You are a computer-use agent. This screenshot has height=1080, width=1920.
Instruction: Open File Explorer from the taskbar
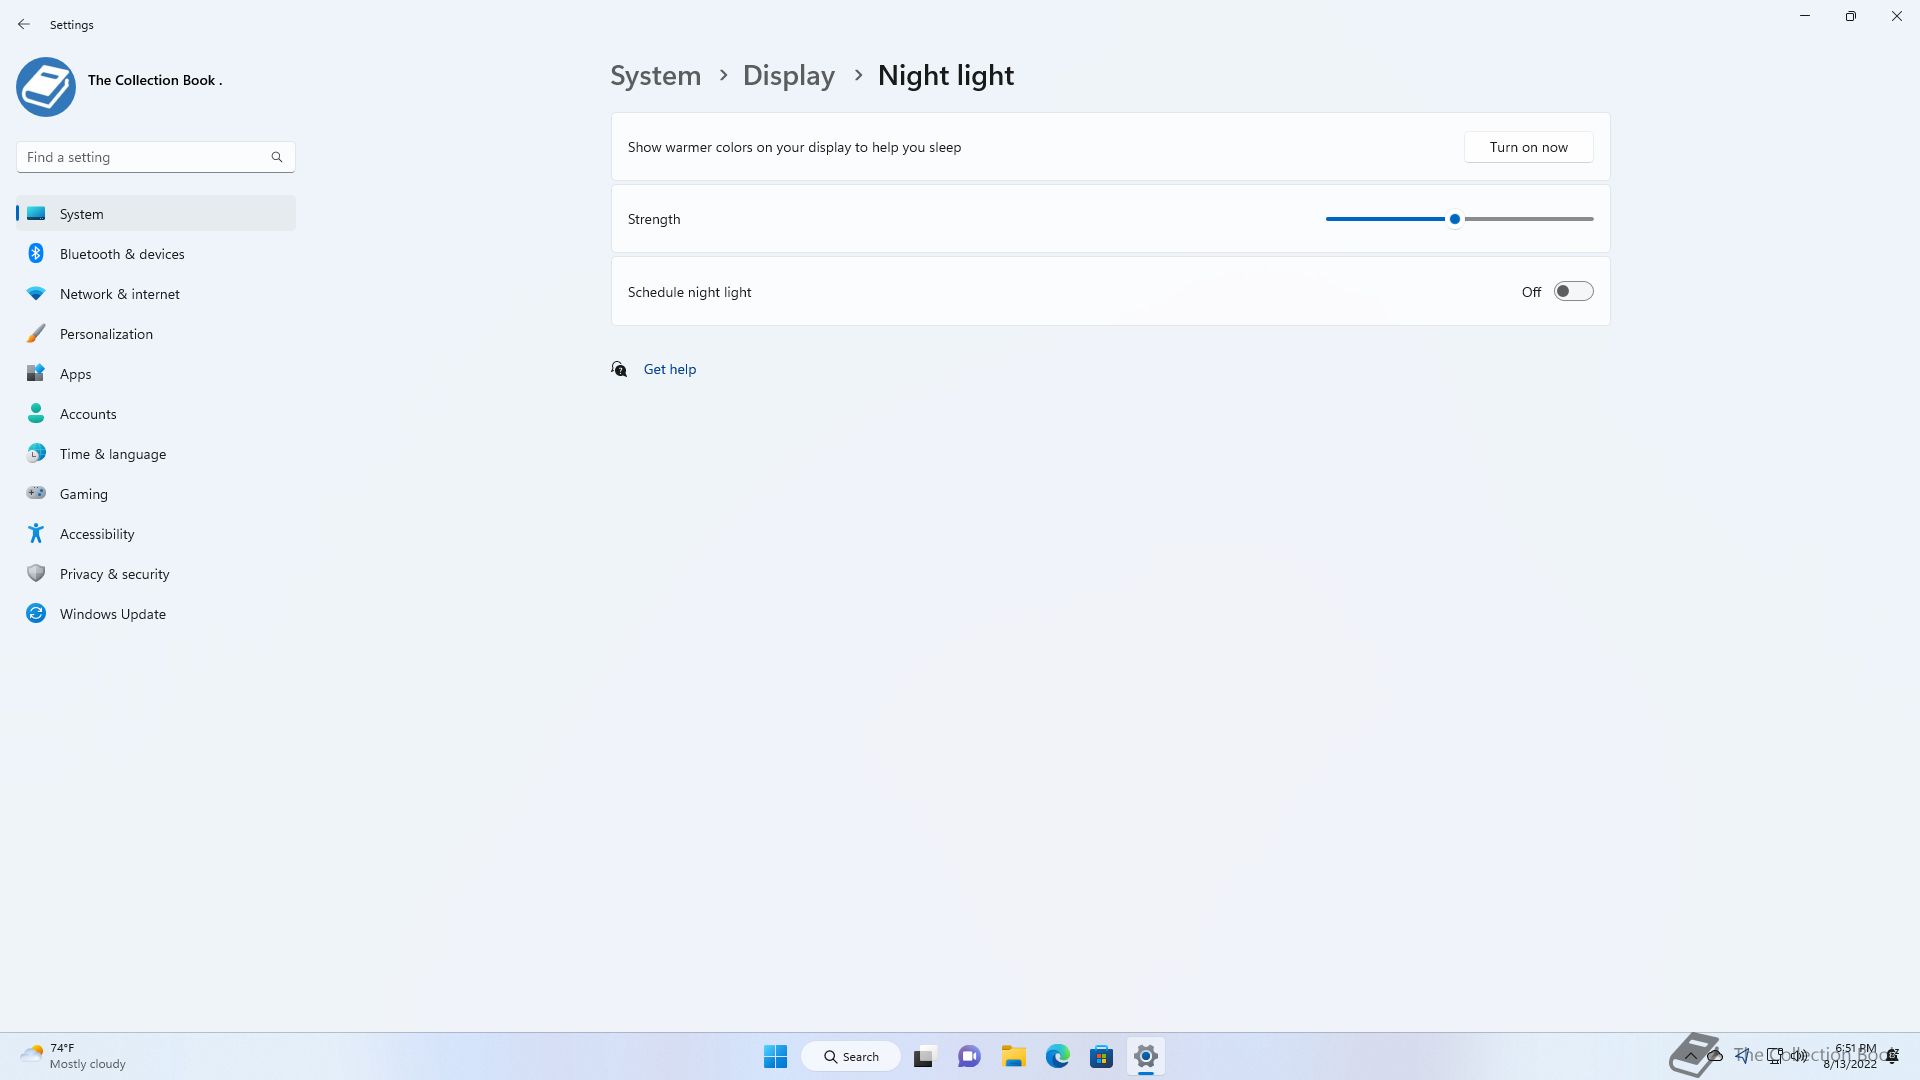[x=1013, y=1056]
